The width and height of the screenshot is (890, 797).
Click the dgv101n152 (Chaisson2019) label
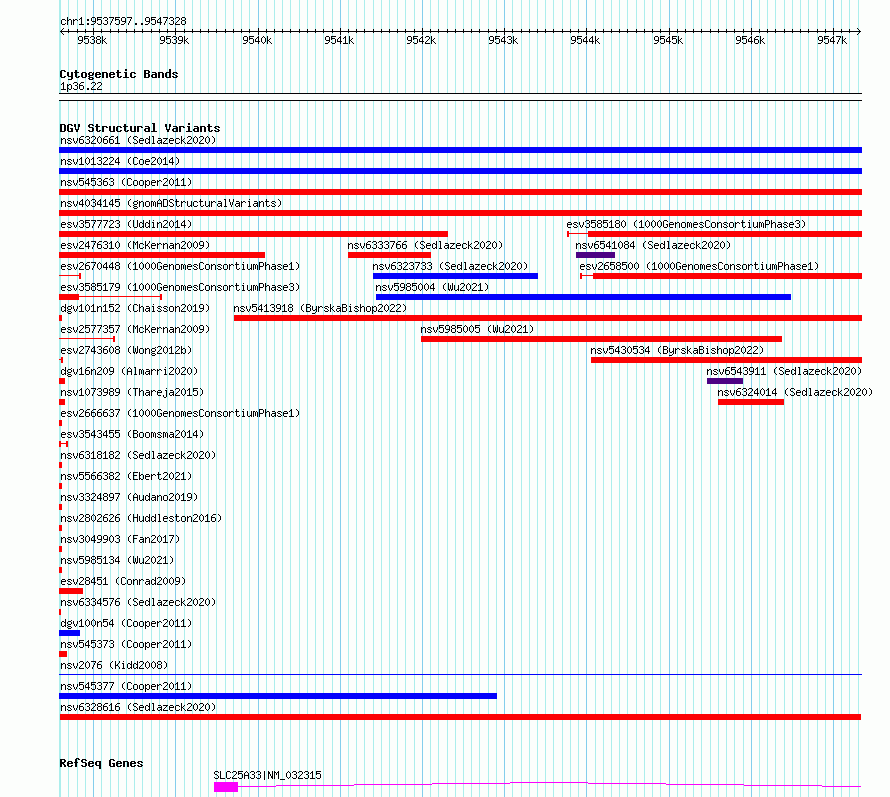click(x=135, y=308)
